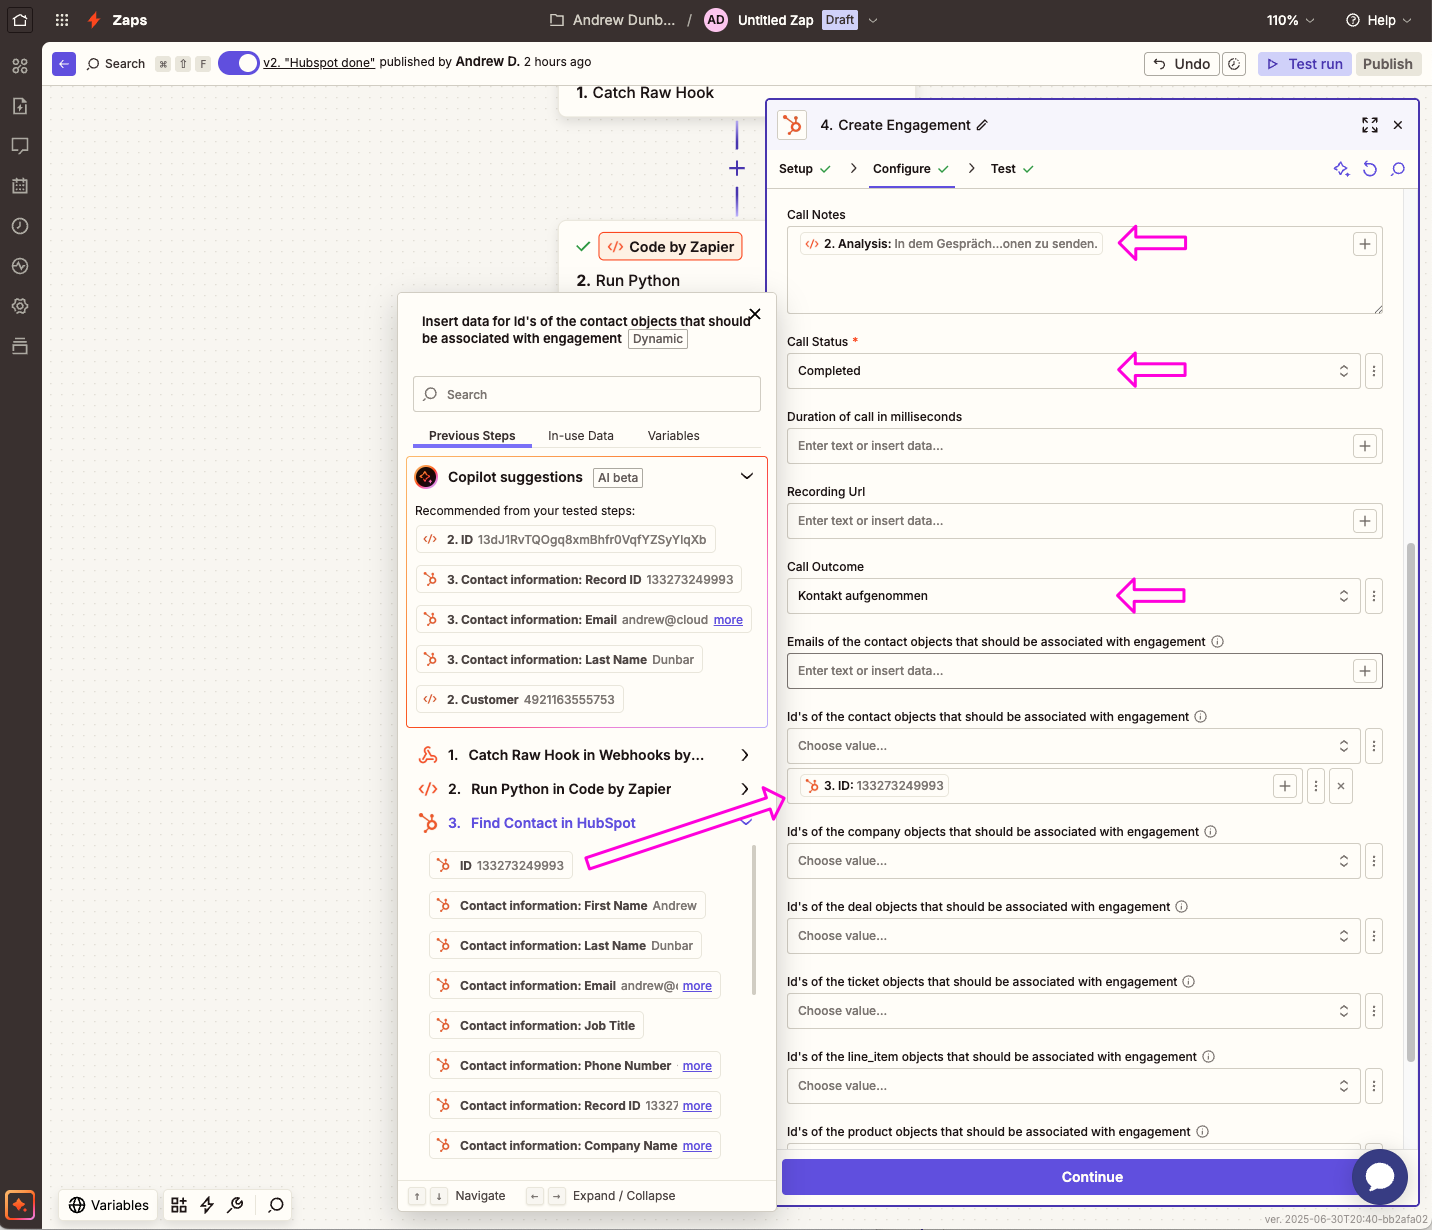Viewport: 1432px width, 1230px height.
Task: Click the wrench tool icon in bottom toolbar
Action: (x=235, y=1205)
